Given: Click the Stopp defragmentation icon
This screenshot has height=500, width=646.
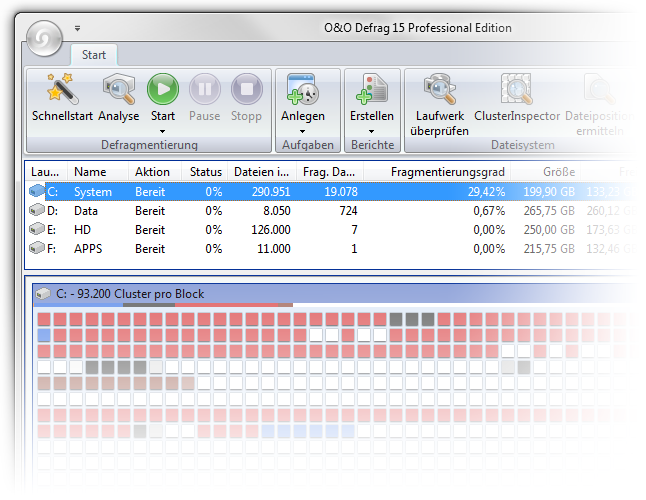Looking at the screenshot, I should 246,89.
